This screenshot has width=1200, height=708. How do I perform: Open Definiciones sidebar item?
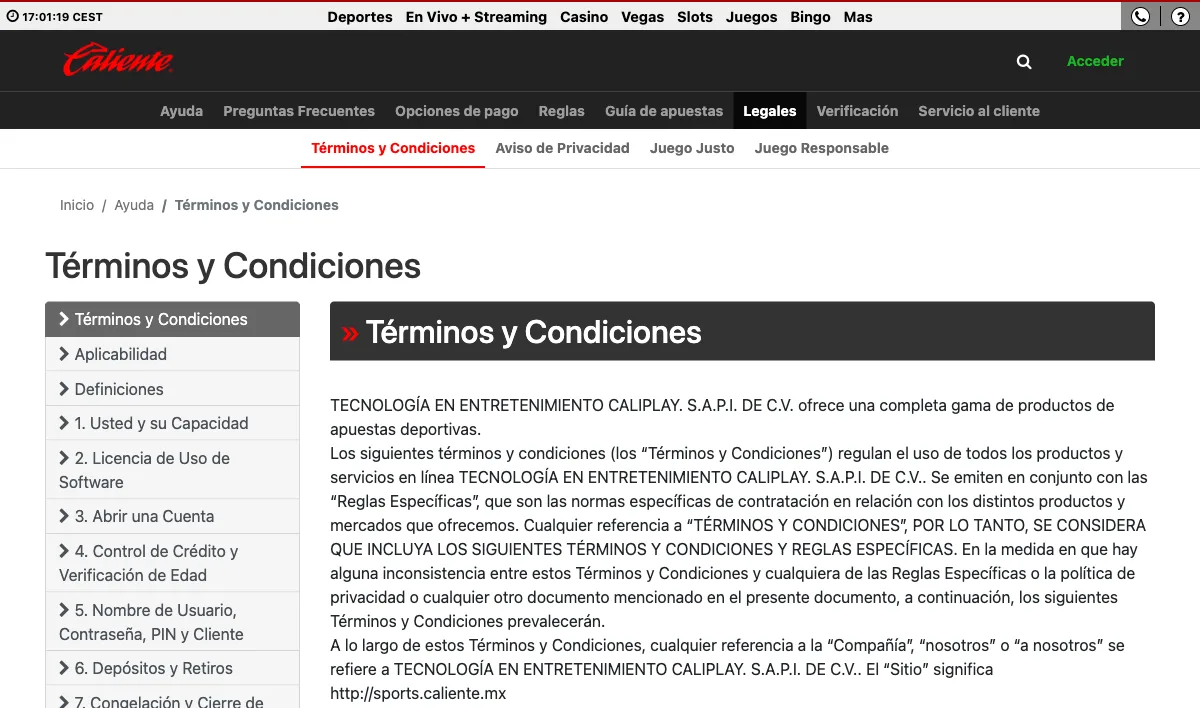pos(172,389)
